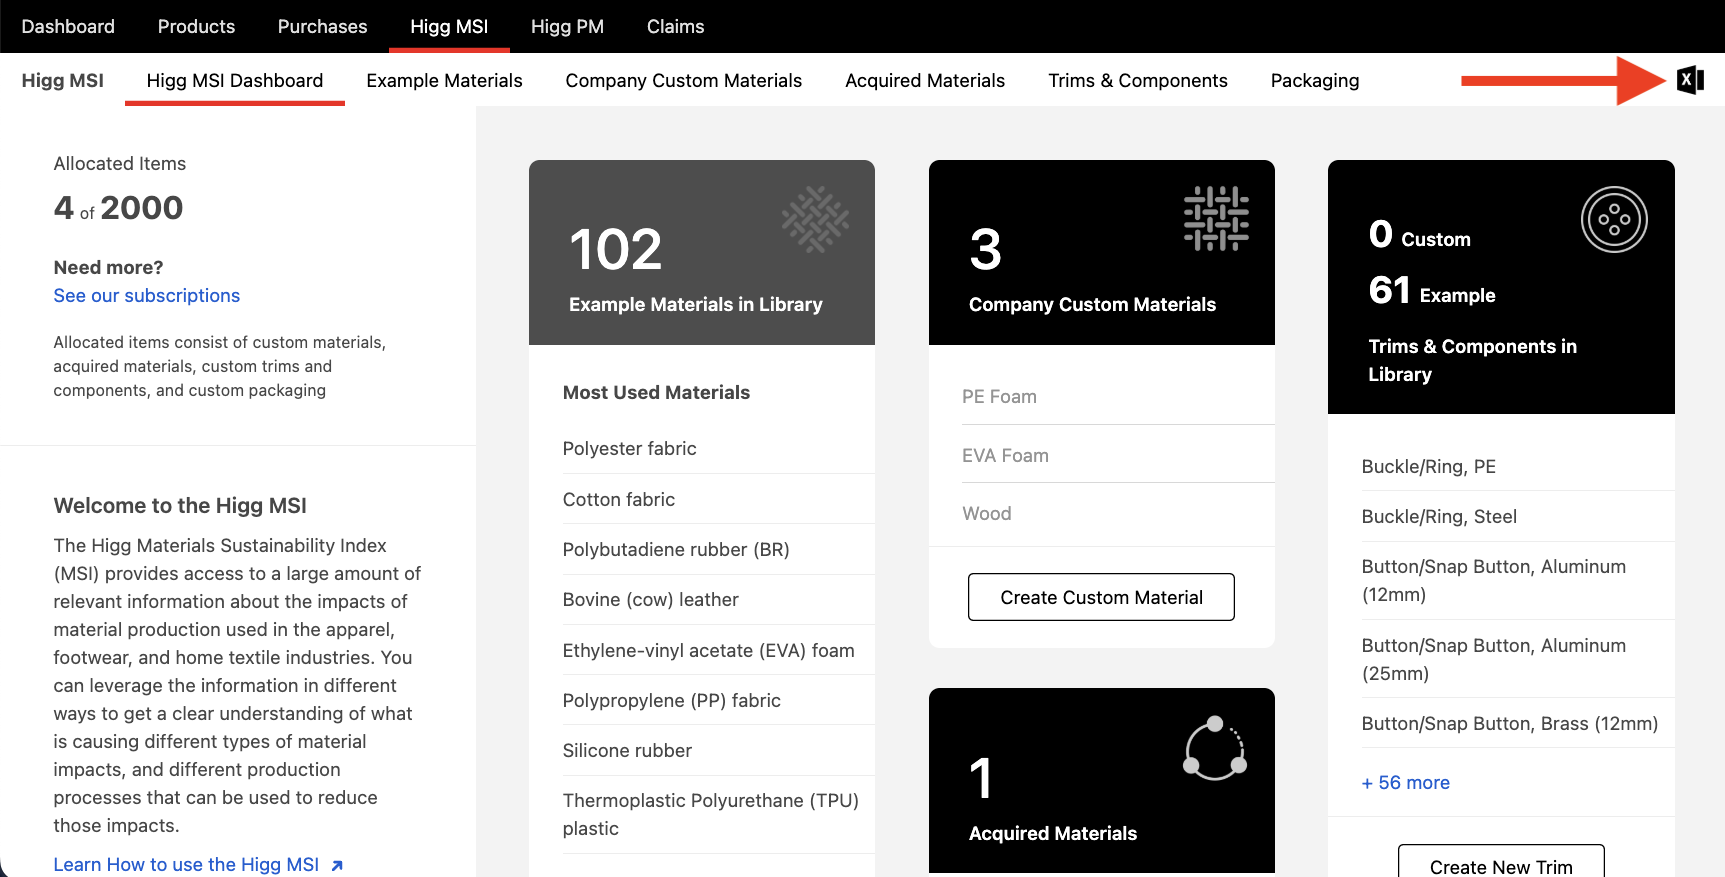The image size is (1725, 877).
Task: Open the Packaging tab
Action: tap(1315, 80)
